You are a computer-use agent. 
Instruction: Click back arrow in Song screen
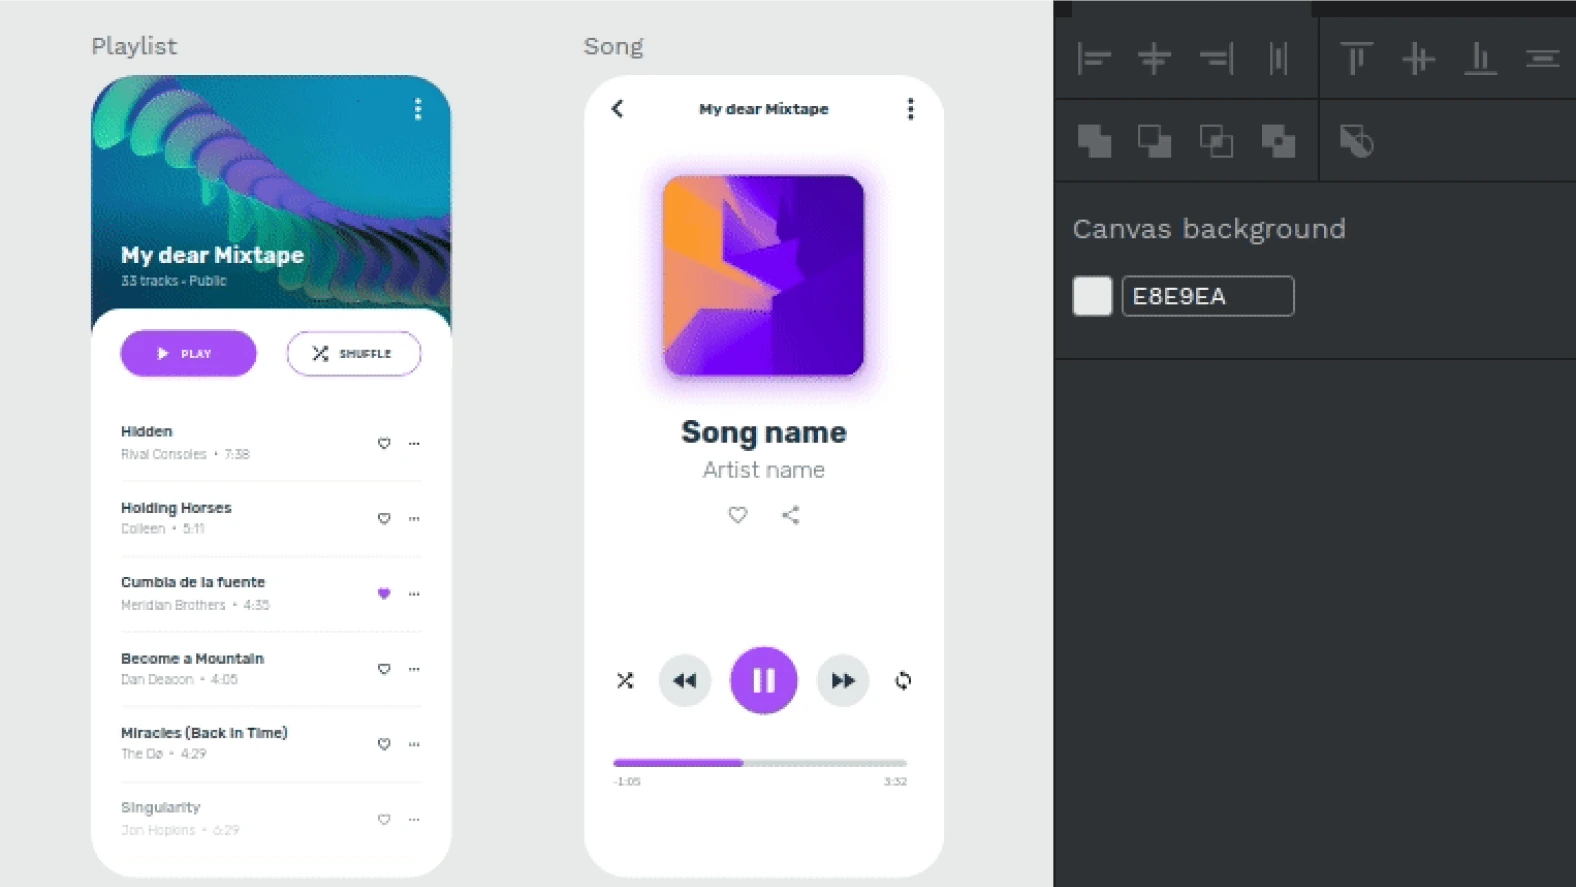(x=617, y=108)
